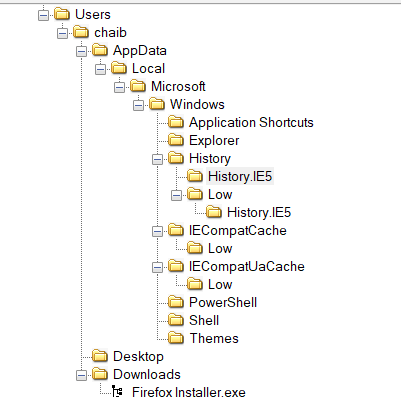Viewport: 401px width, 397px height.
Task: Select the IECompatCache label
Action: pos(238,231)
